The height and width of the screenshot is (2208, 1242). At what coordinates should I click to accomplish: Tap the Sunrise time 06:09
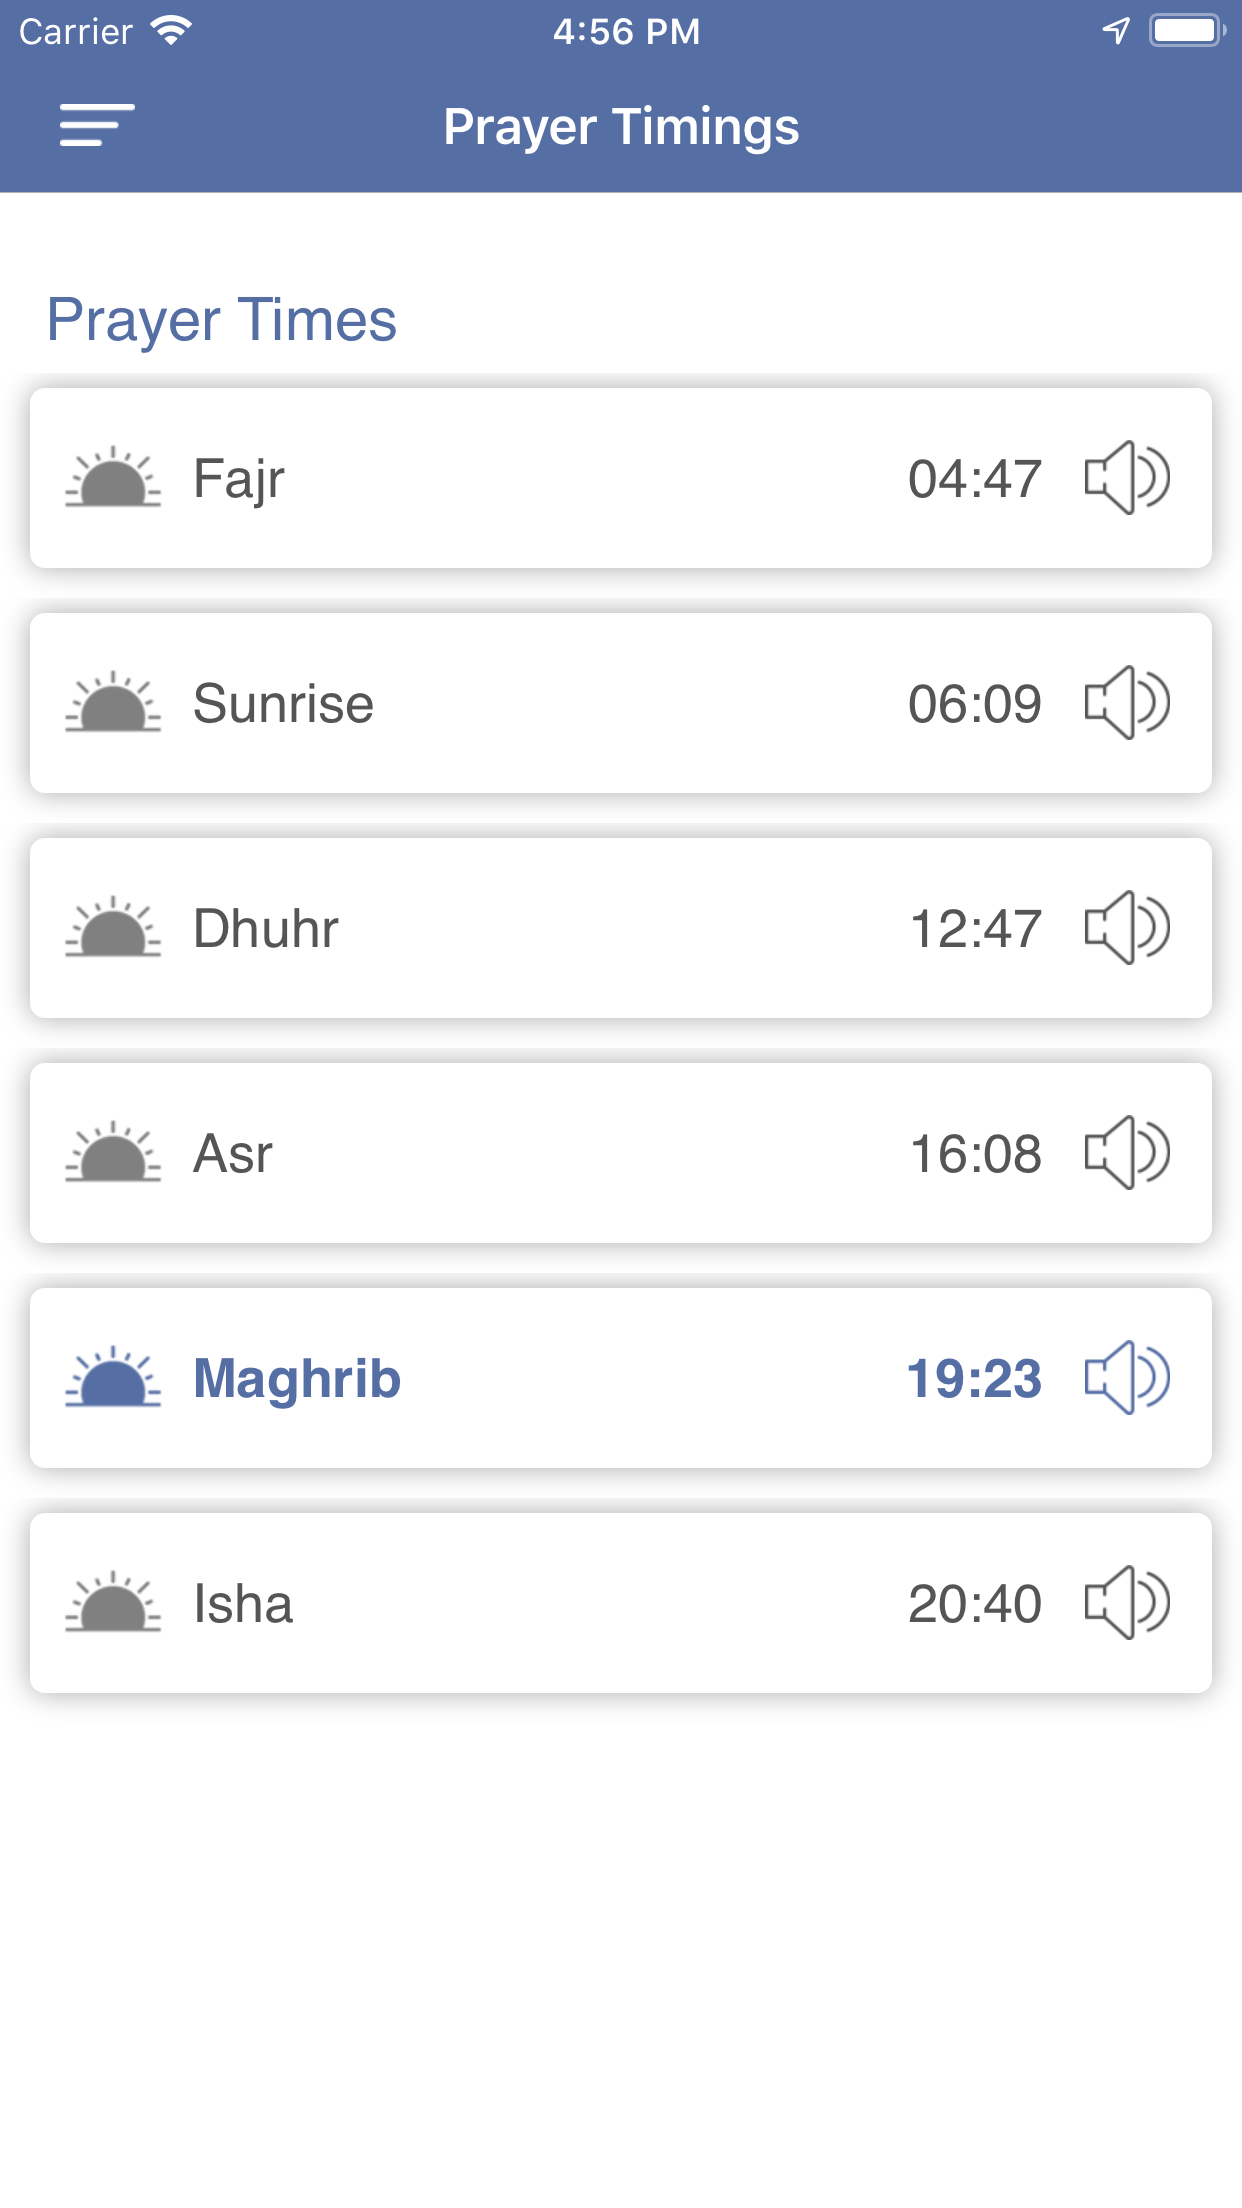coord(975,704)
